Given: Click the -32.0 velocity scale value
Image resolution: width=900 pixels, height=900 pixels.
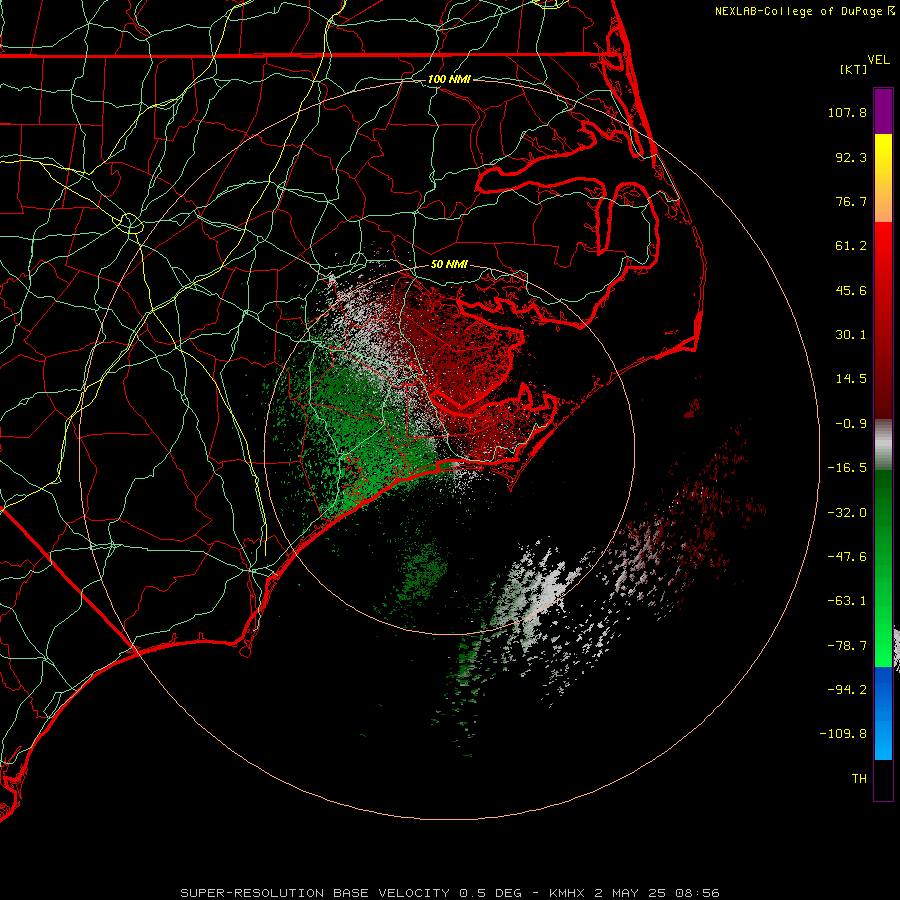Looking at the screenshot, I should [x=847, y=513].
